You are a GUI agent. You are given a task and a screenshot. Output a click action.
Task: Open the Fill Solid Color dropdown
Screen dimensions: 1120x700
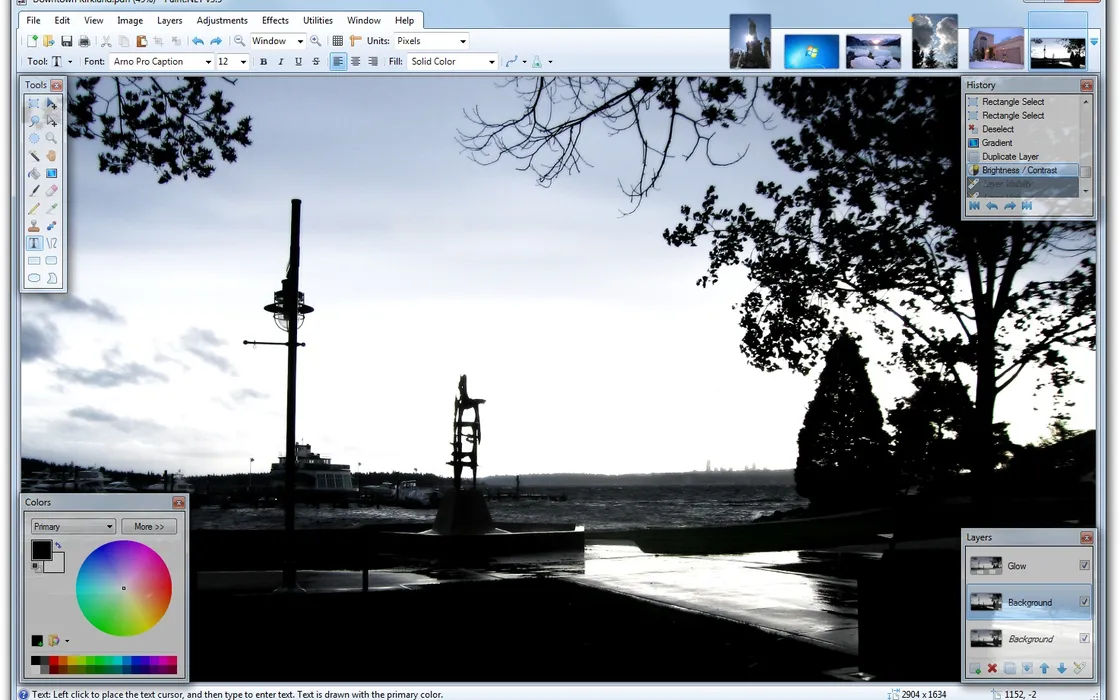click(x=452, y=61)
